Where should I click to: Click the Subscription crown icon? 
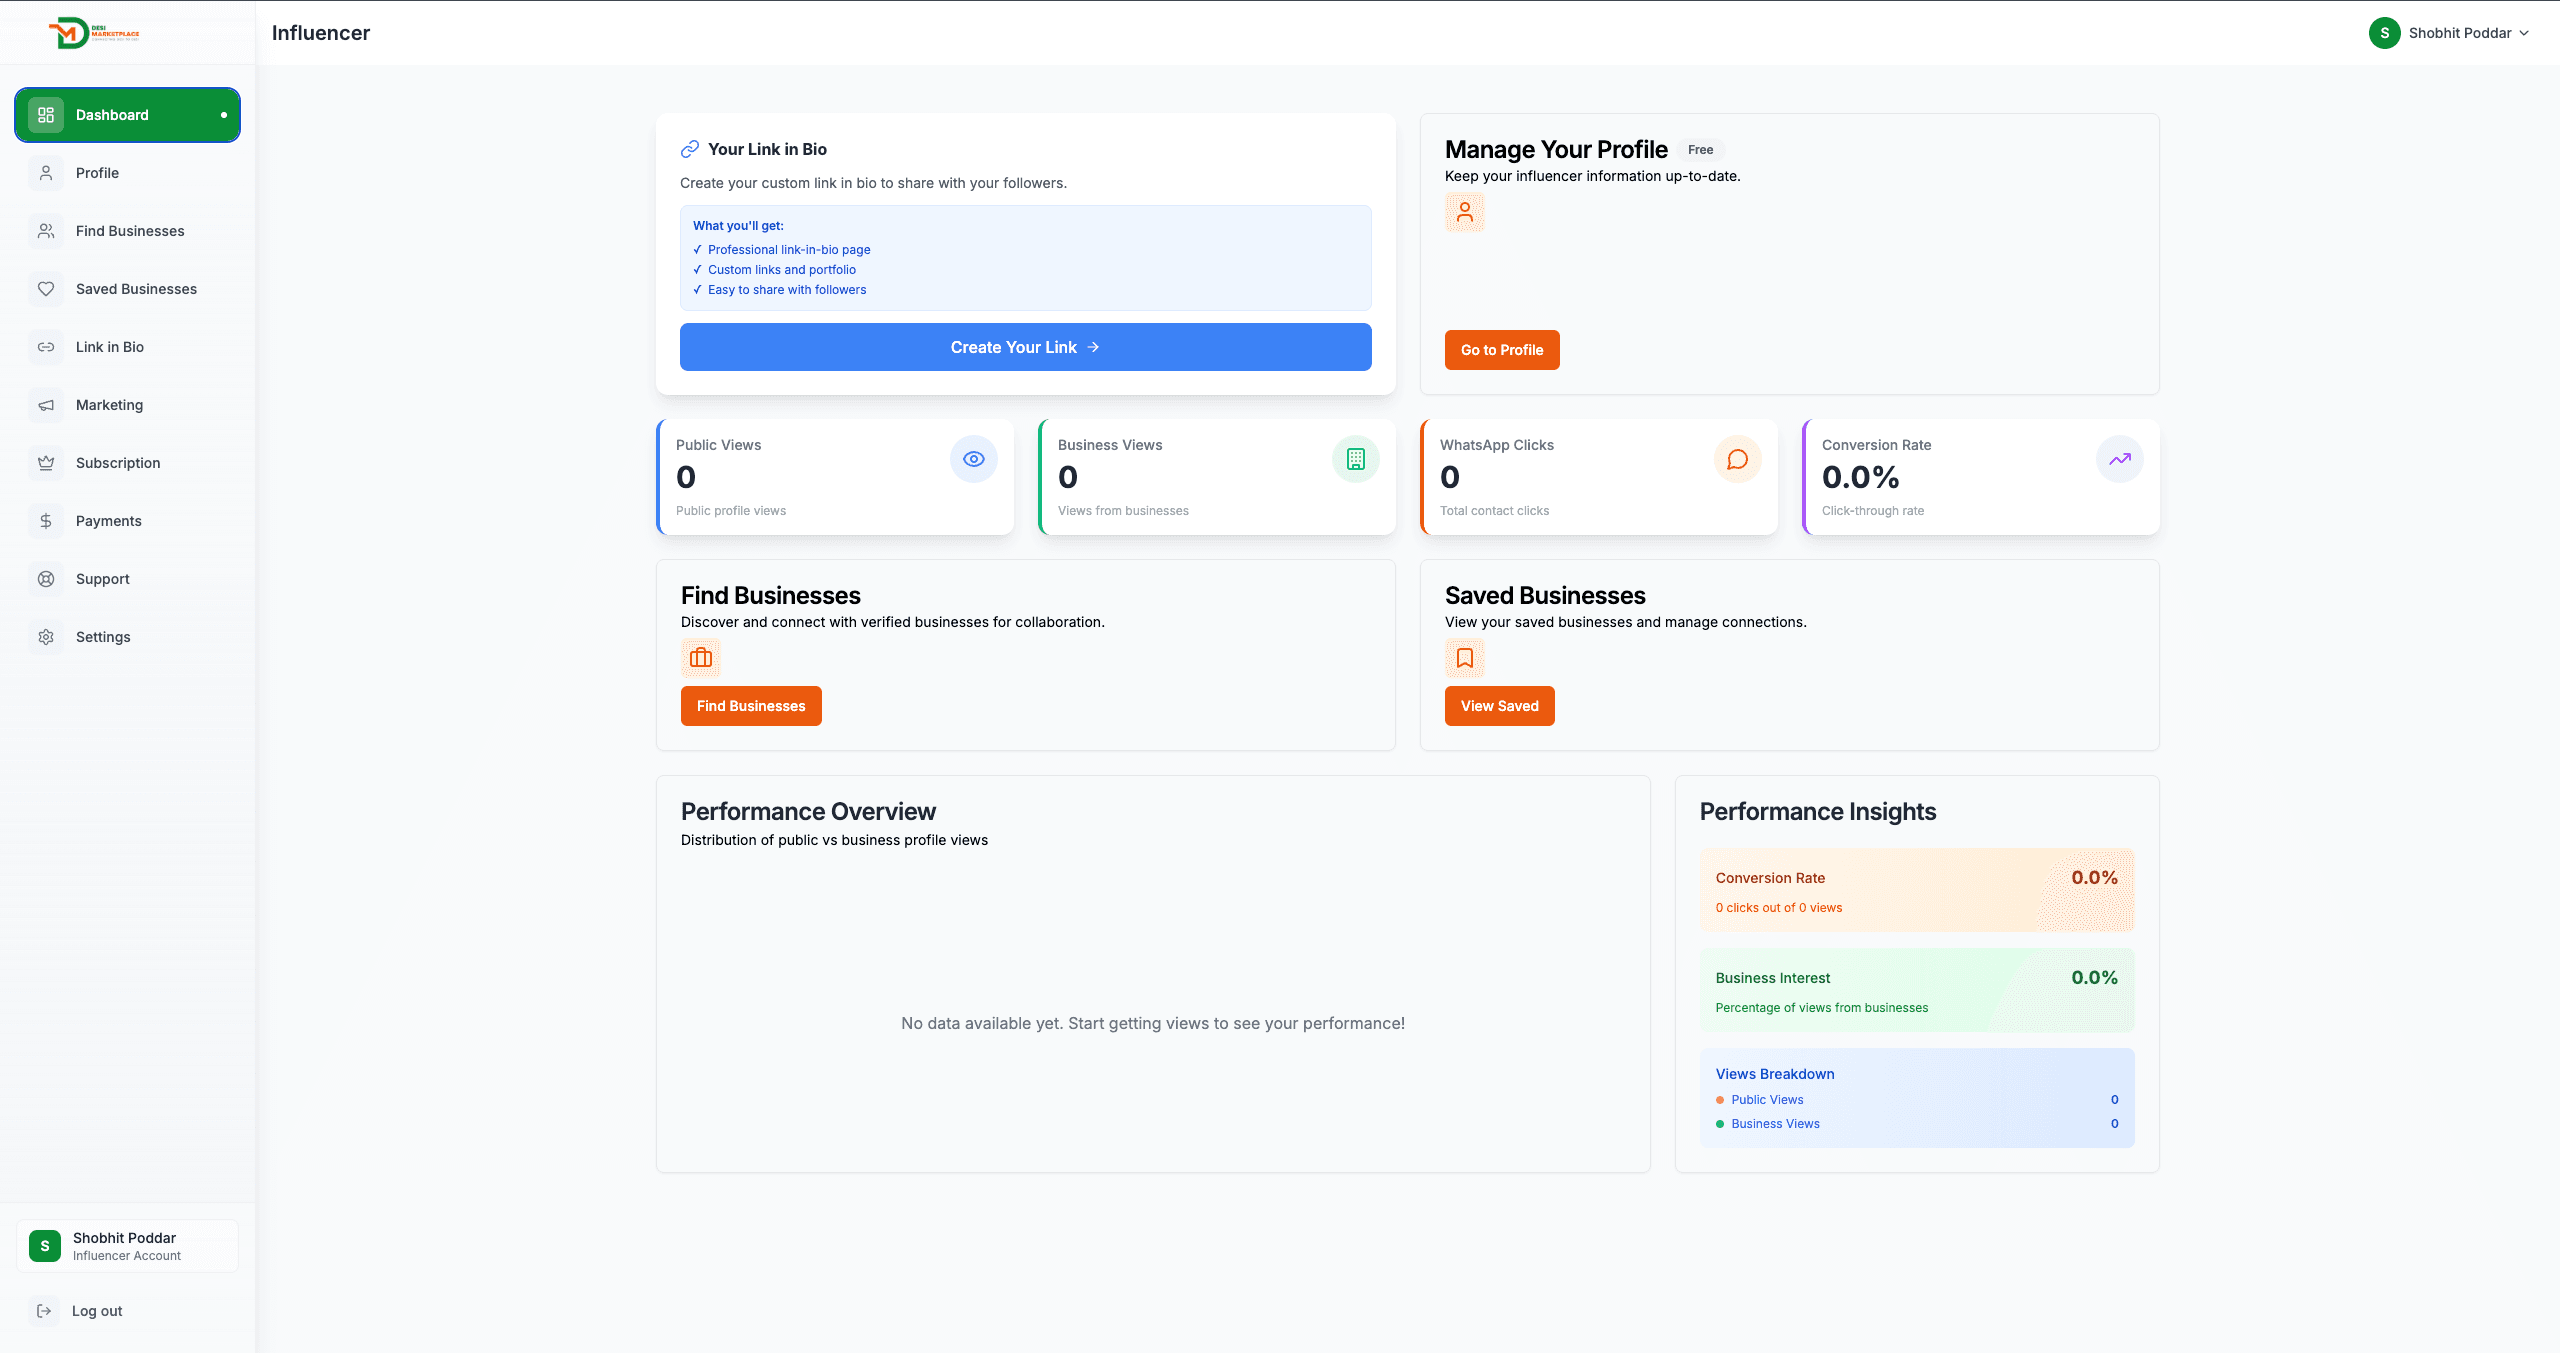click(x=46, y=463)
